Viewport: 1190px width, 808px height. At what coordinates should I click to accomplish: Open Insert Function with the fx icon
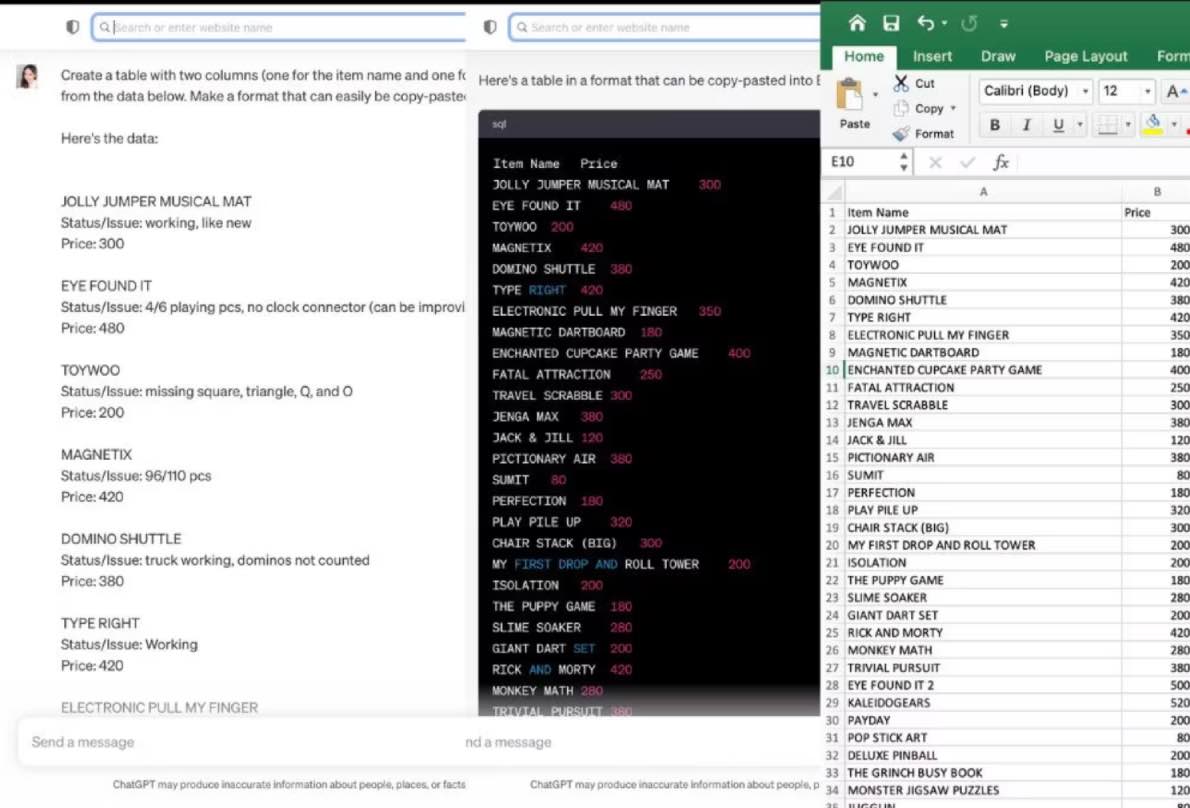1000,162
